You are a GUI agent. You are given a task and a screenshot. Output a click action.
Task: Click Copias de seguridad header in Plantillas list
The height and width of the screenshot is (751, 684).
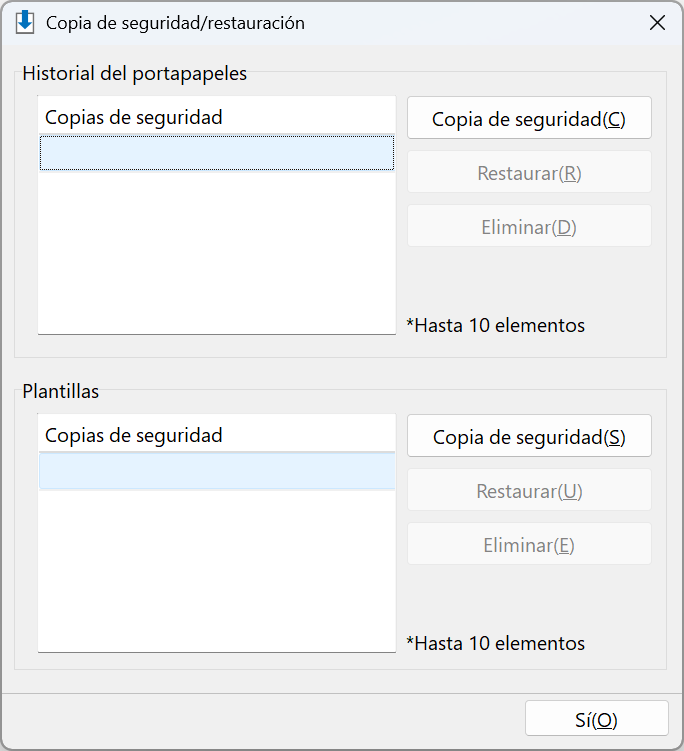pyautogui.click(x=134, y=435)
